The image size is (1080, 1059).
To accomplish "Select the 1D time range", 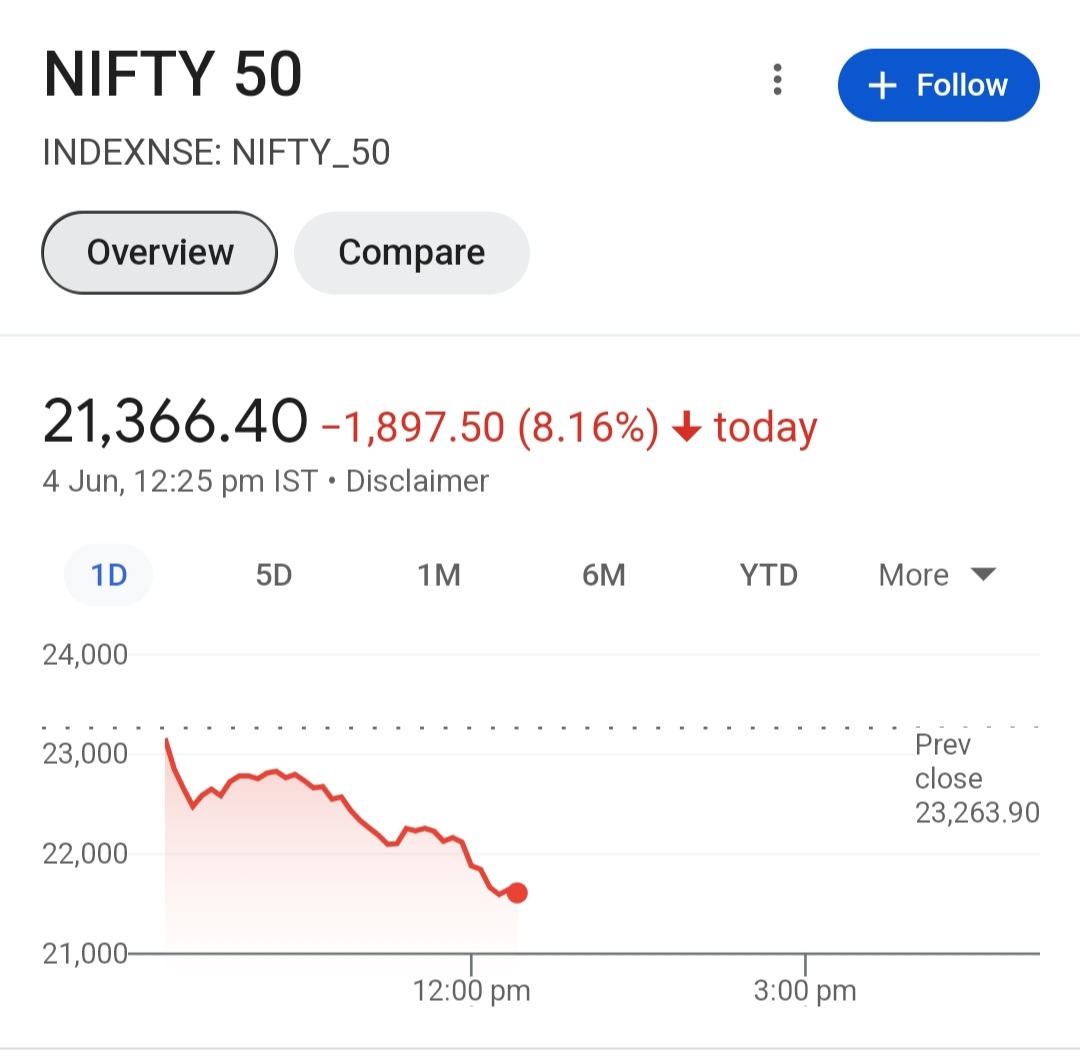I will point(108,575).
